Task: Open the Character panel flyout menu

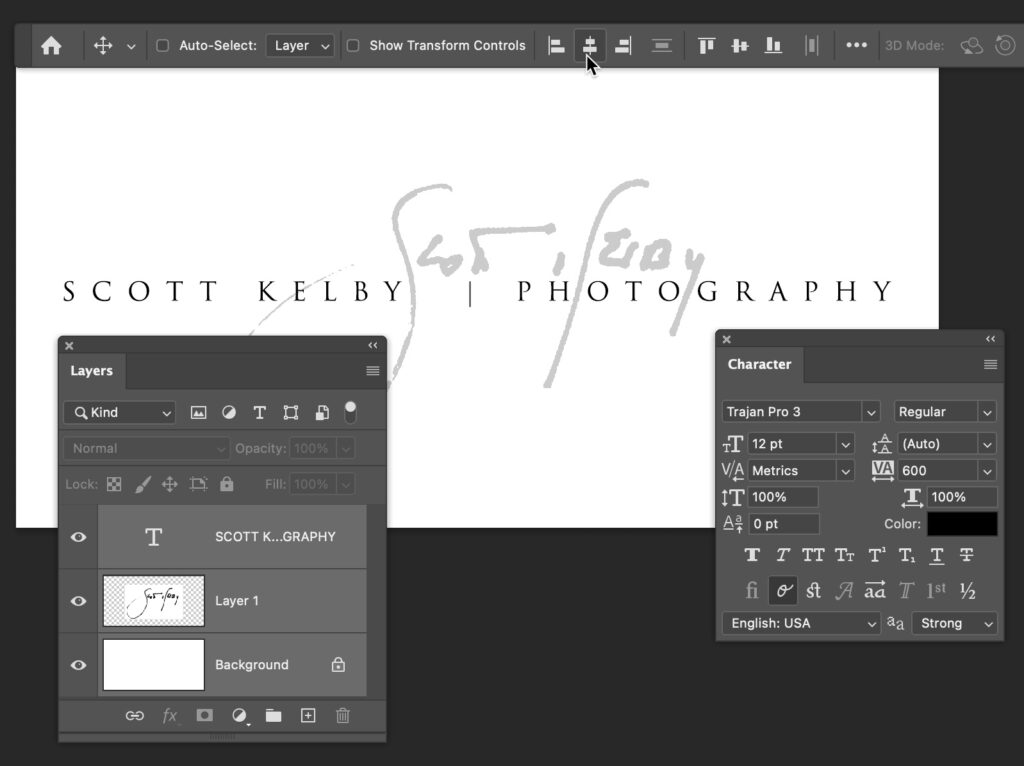Action: tap(990, 364)
